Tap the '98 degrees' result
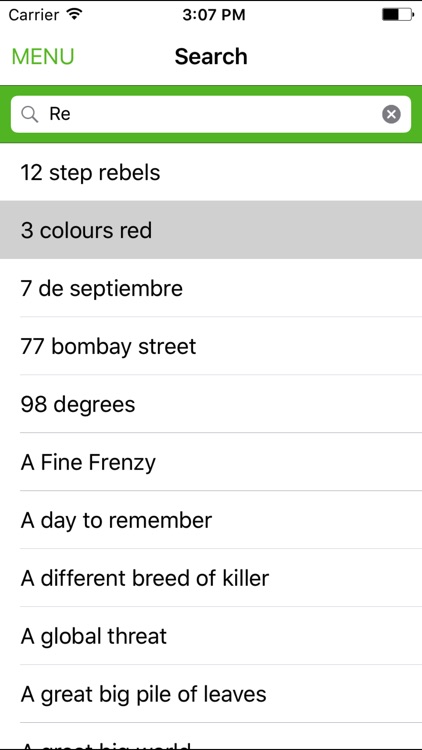This screenshot has height=750, width=422. 211,404
